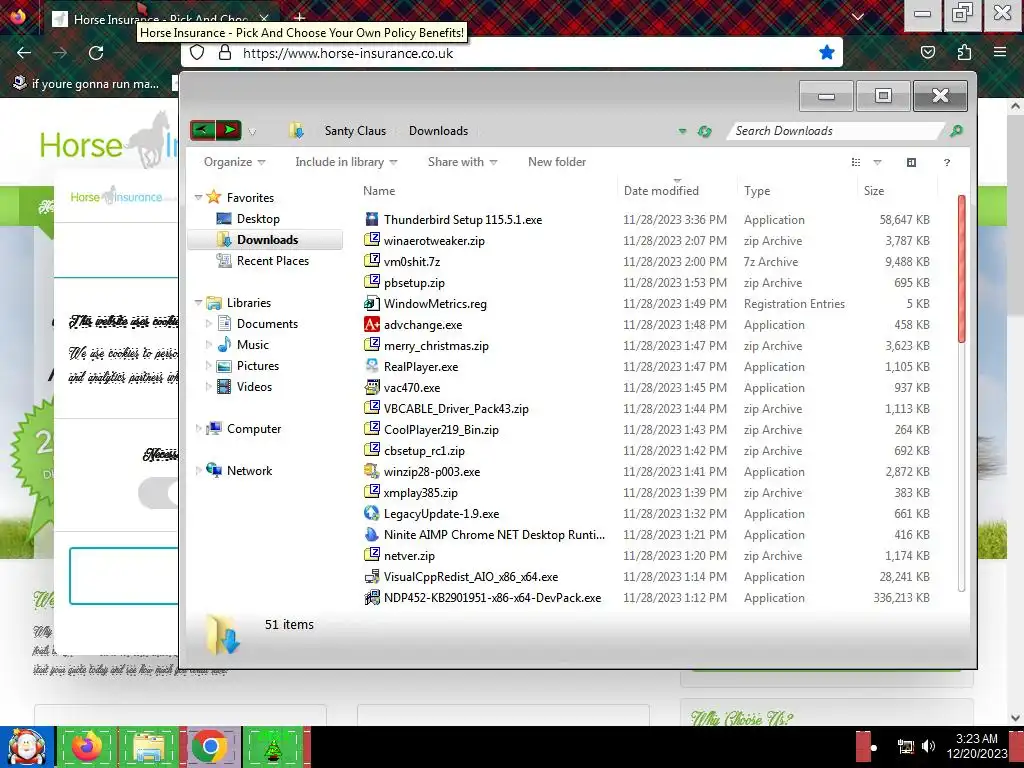The image size is (1024, 768).
Task: Open the view options dropdown arrow
Action: pos(877,162)
